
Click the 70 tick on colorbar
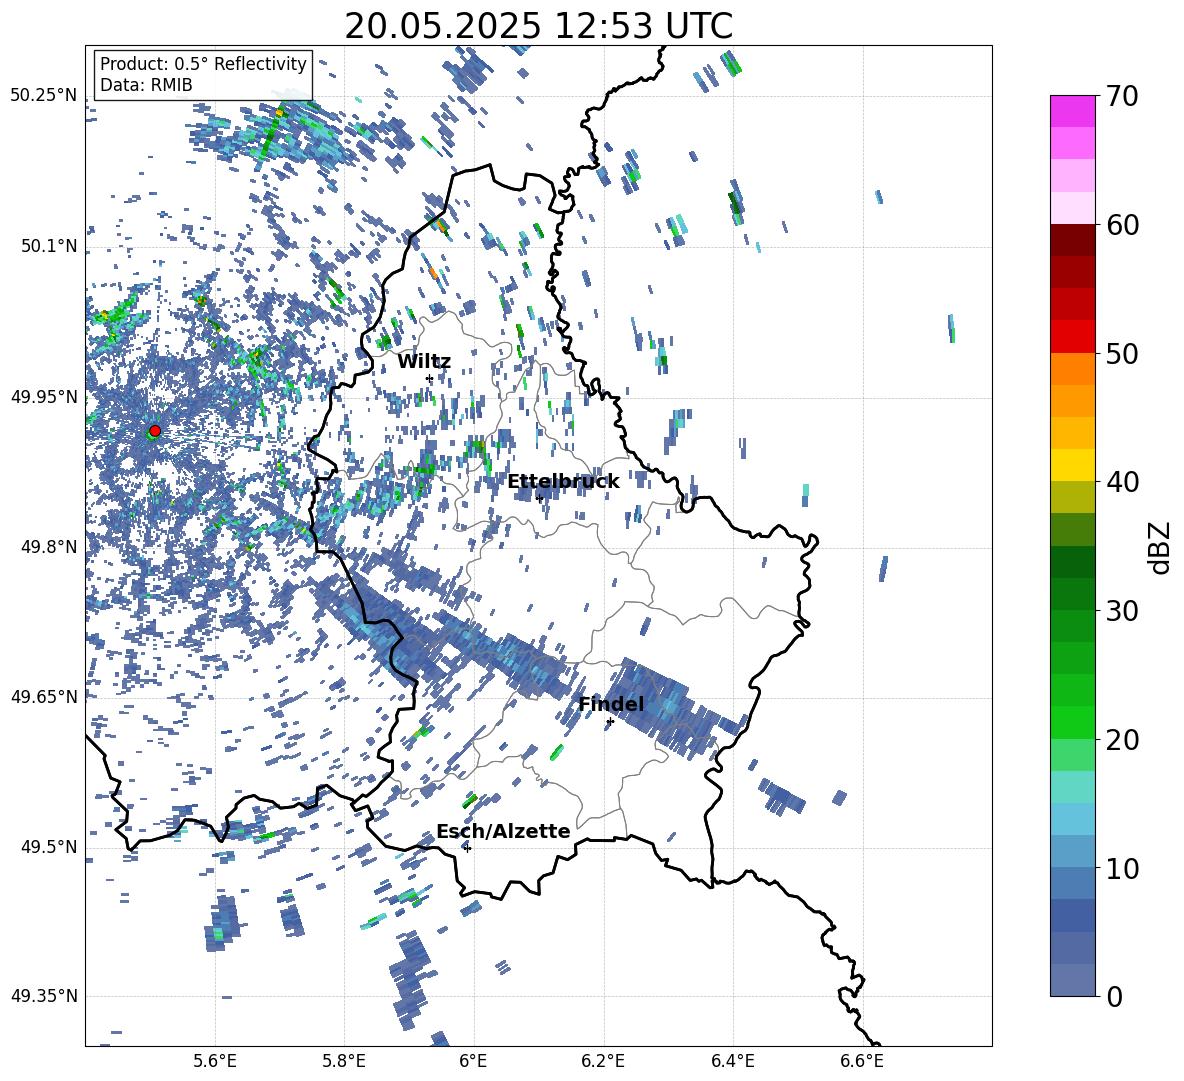pyautogui.click(x=1121, y=96)
